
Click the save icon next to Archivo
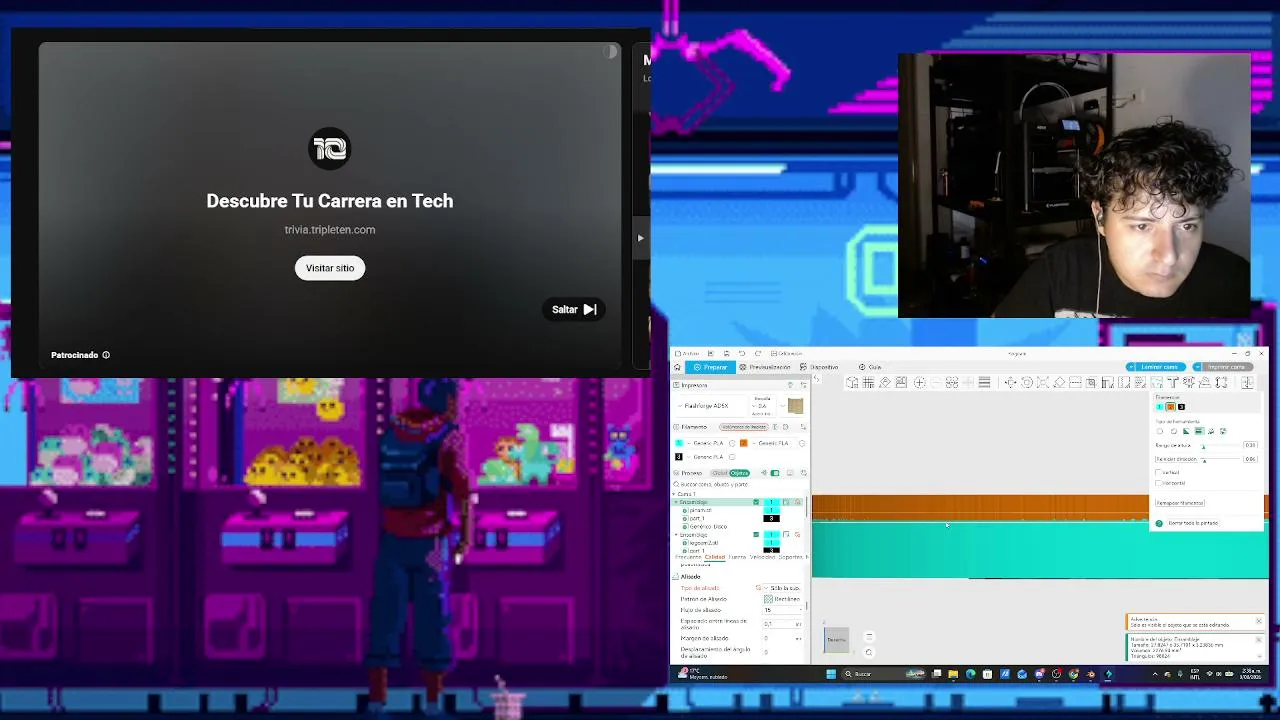726,353
